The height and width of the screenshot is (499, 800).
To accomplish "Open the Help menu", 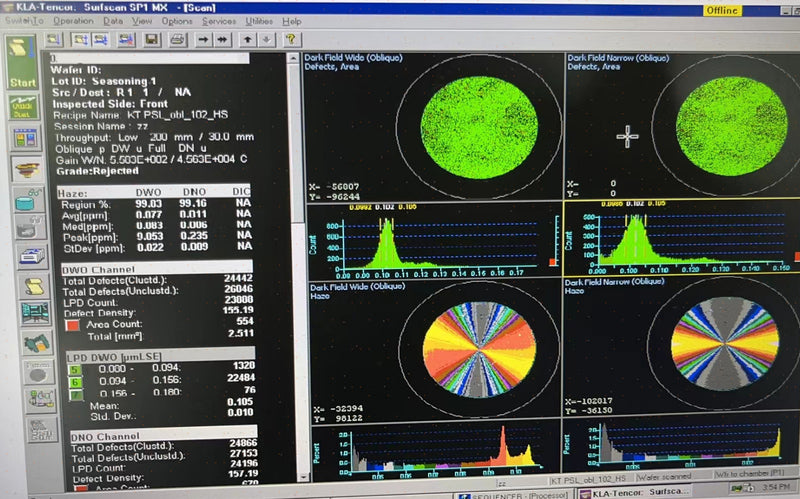I will [292, 21].
